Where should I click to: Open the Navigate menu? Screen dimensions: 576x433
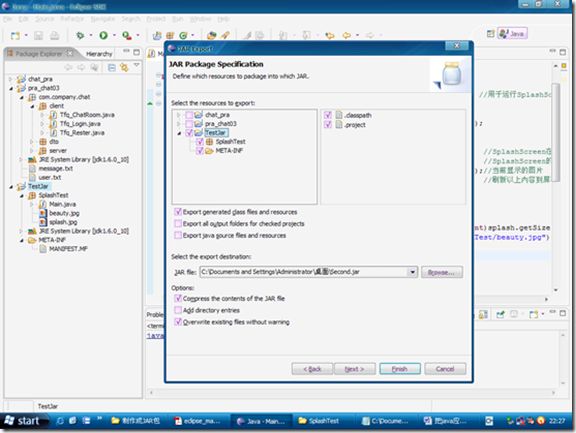pos(103,19)
